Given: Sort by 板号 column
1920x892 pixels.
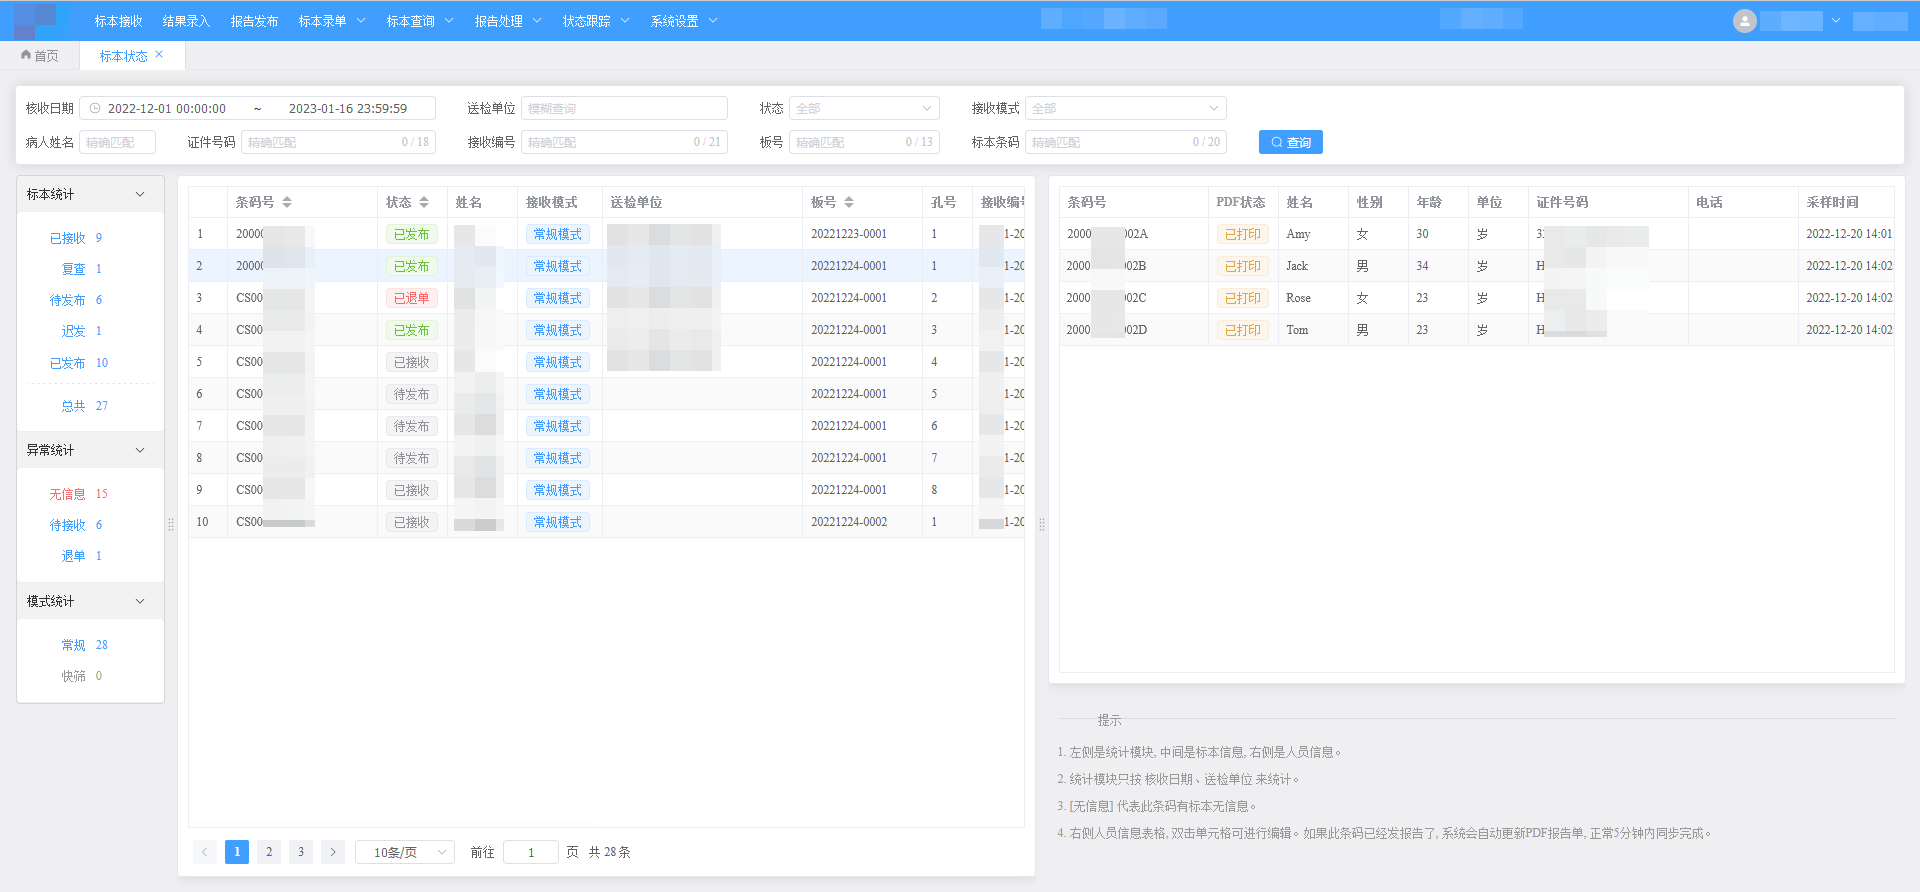Looking at the screenshot, I should coord(849,202).
